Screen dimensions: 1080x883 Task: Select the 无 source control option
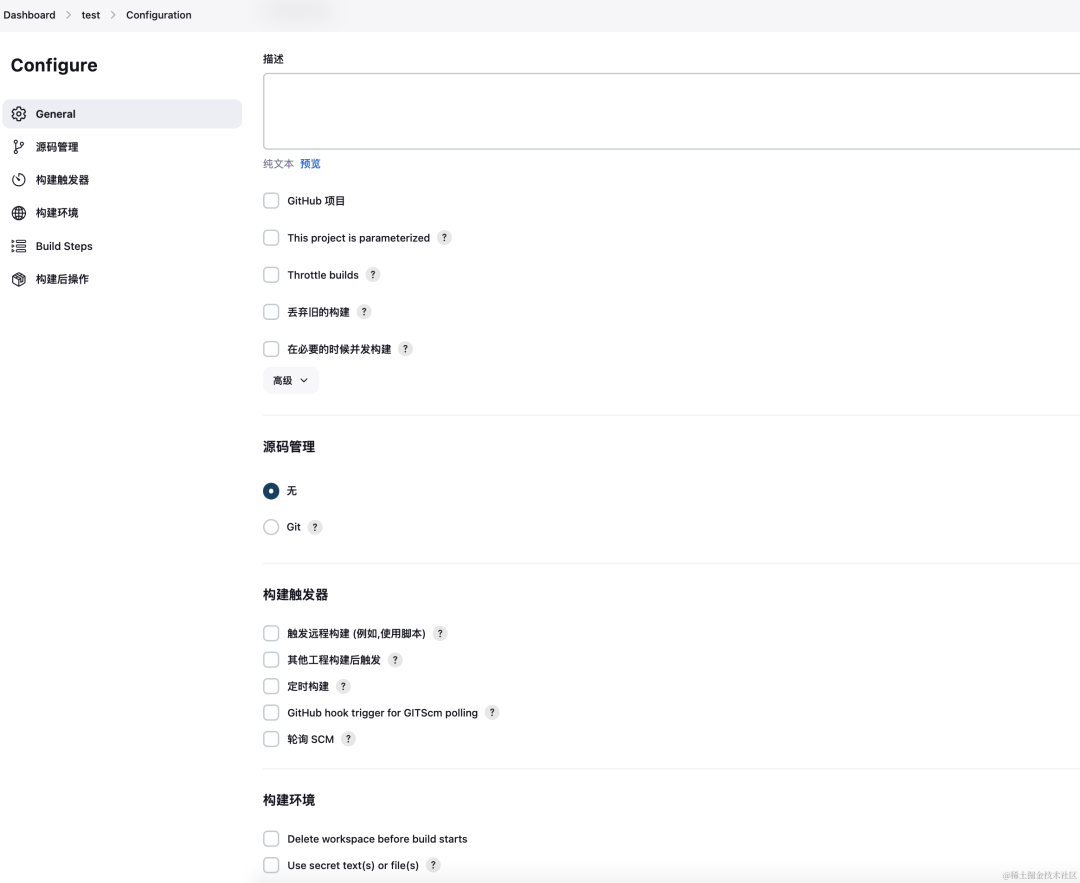271,491
